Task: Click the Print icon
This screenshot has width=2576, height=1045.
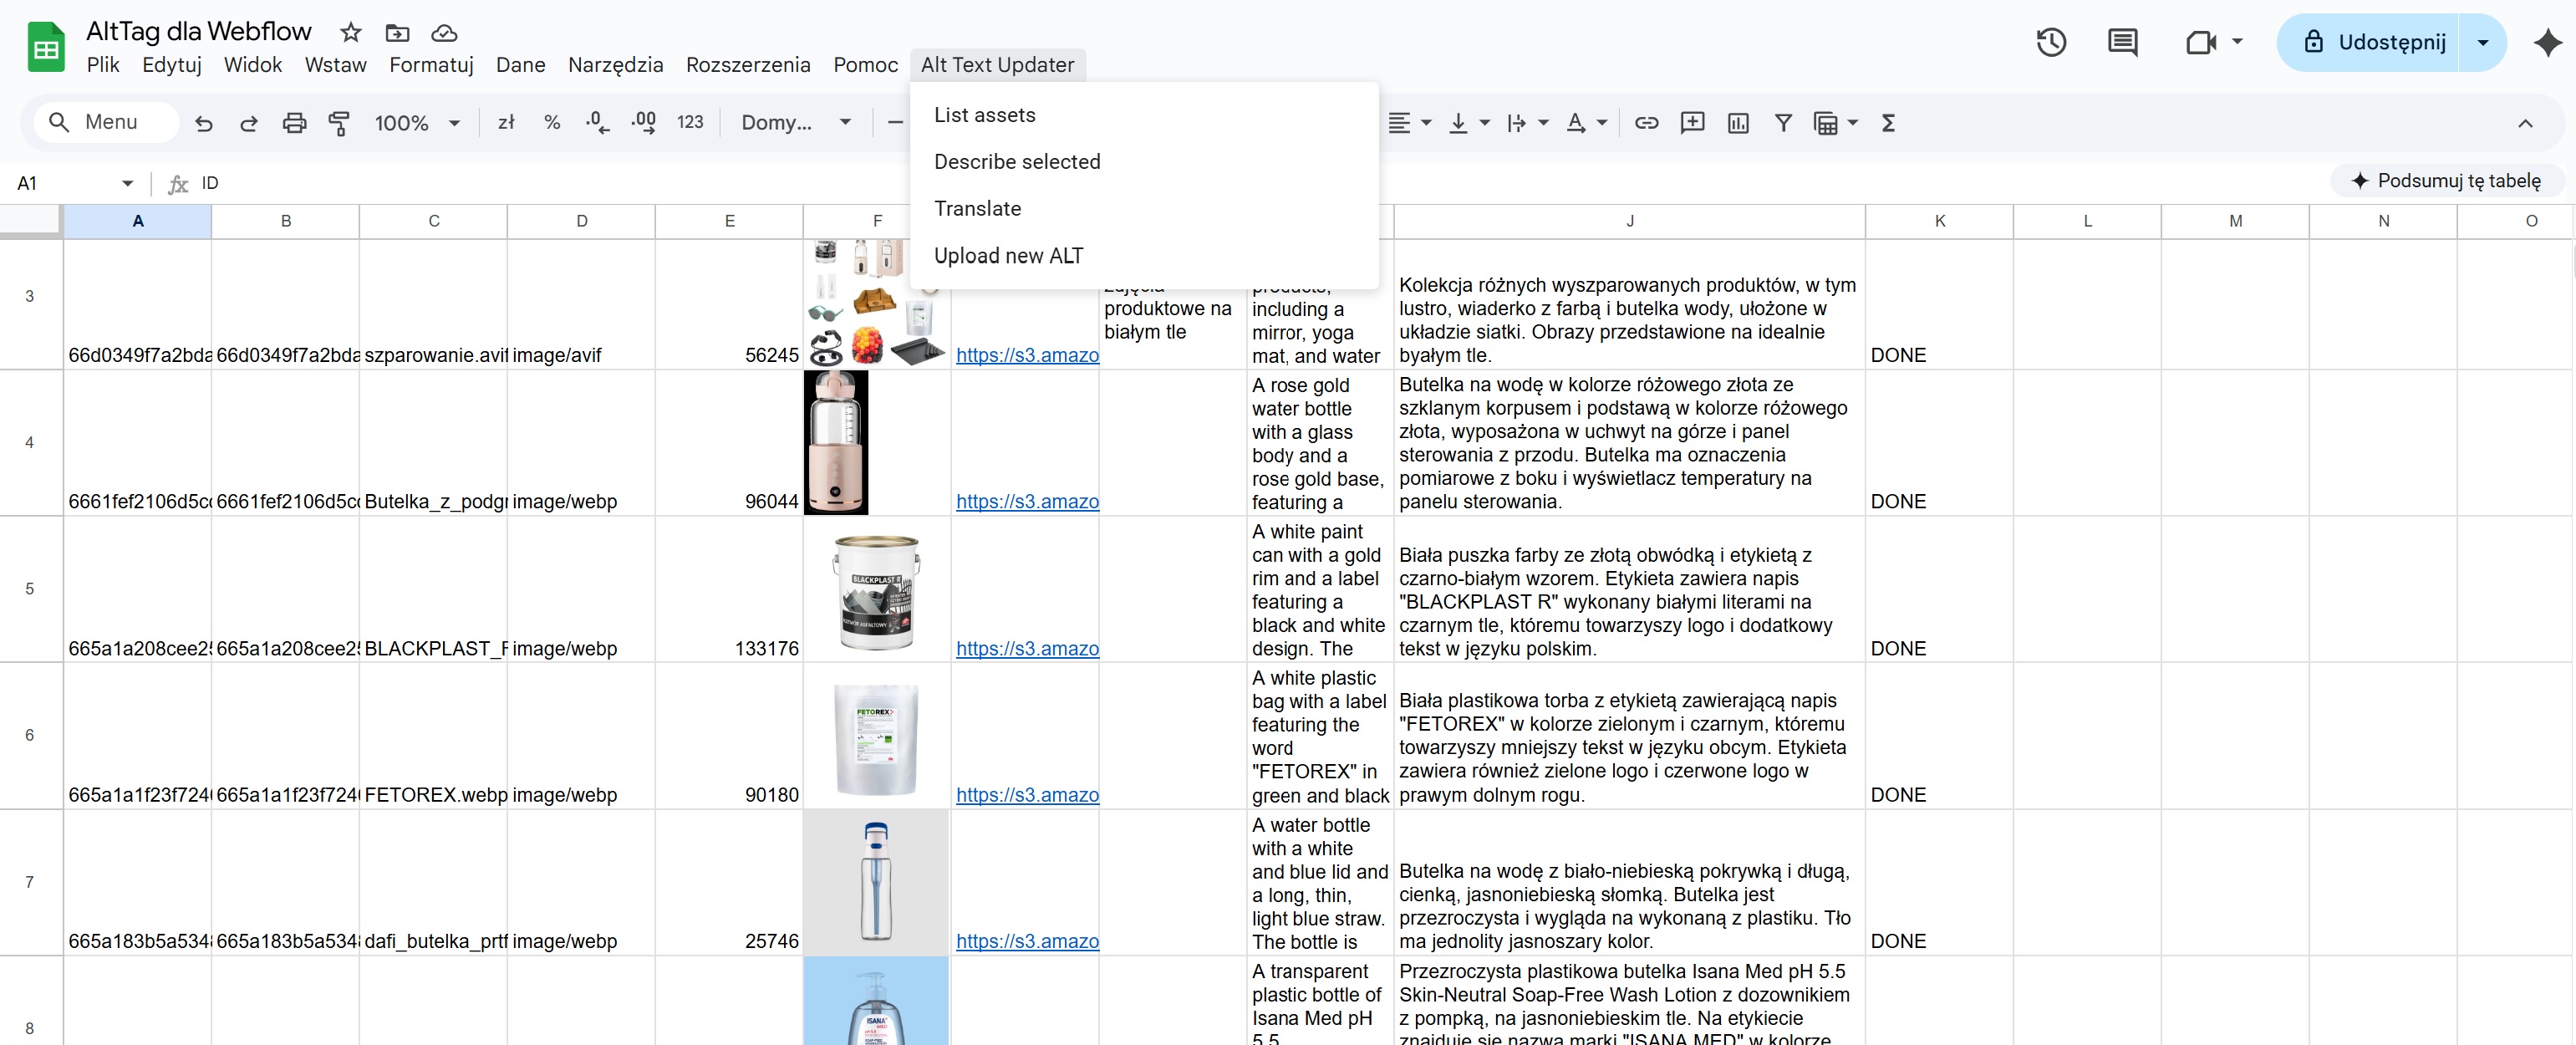Action: (295, 122)
